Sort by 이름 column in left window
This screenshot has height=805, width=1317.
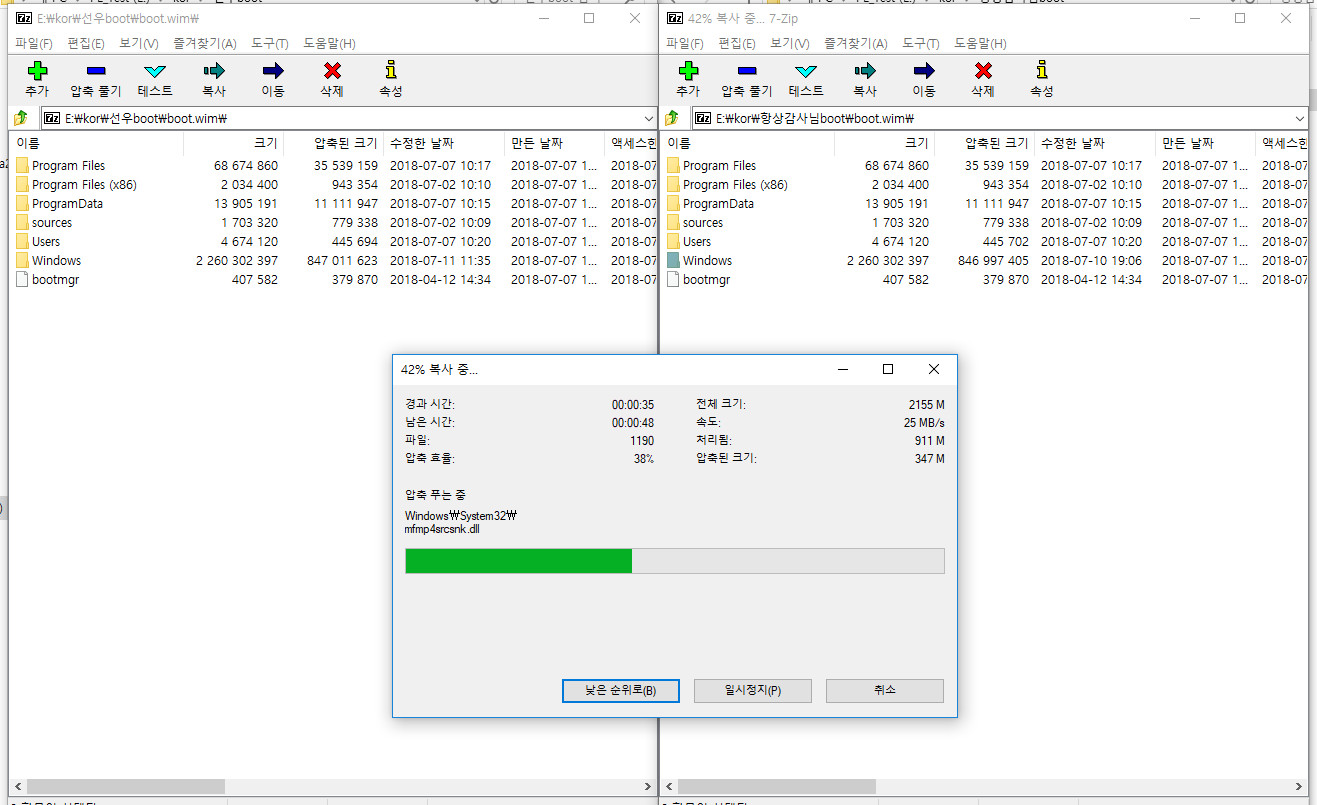pyautogui.click(x=96, y=144)
